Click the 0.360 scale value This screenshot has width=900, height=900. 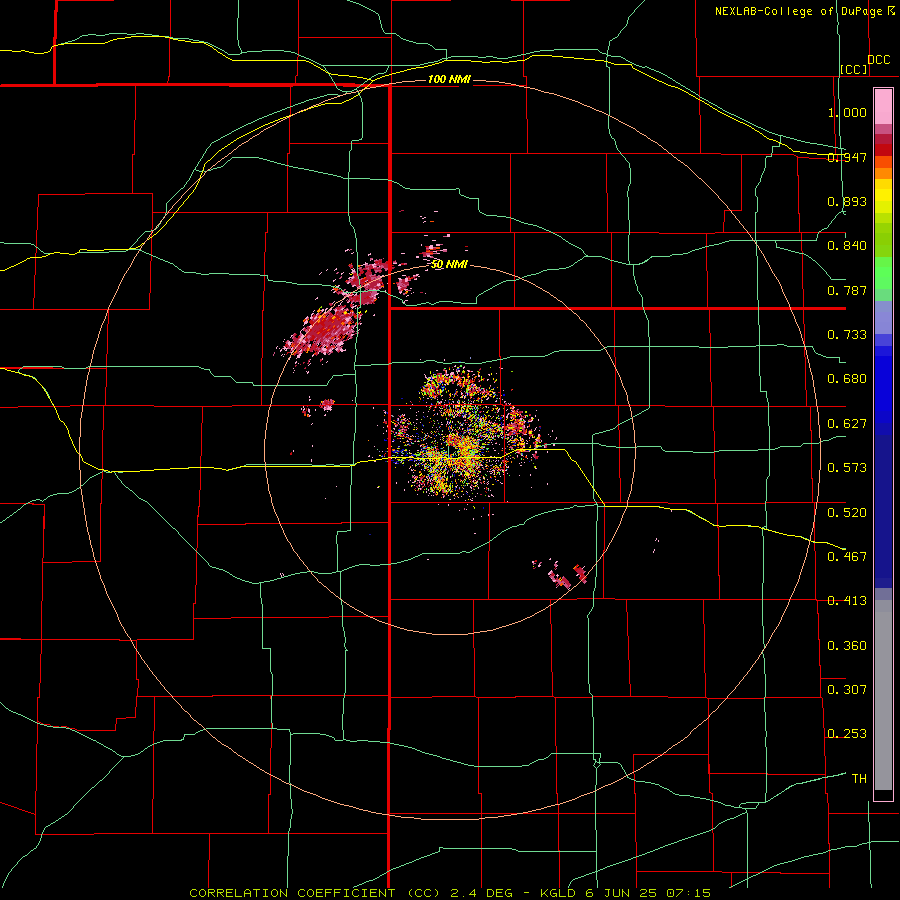[x=847, y=646]
